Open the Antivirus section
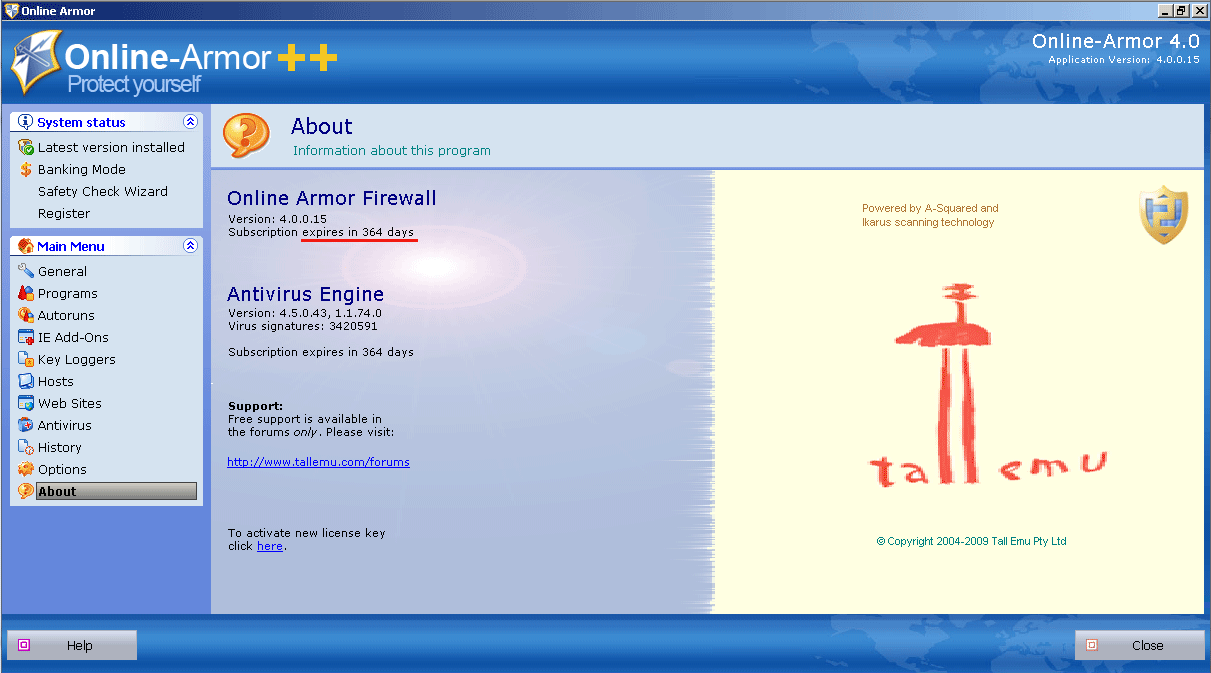 pos(65,425)
